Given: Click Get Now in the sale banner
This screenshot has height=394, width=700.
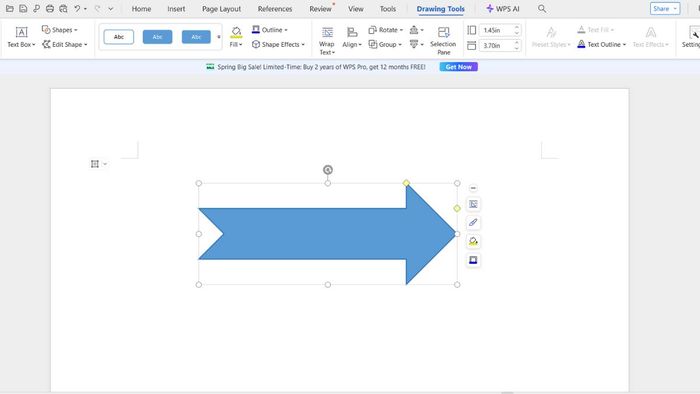Looking at the screenshot, I should pos(458,67).
